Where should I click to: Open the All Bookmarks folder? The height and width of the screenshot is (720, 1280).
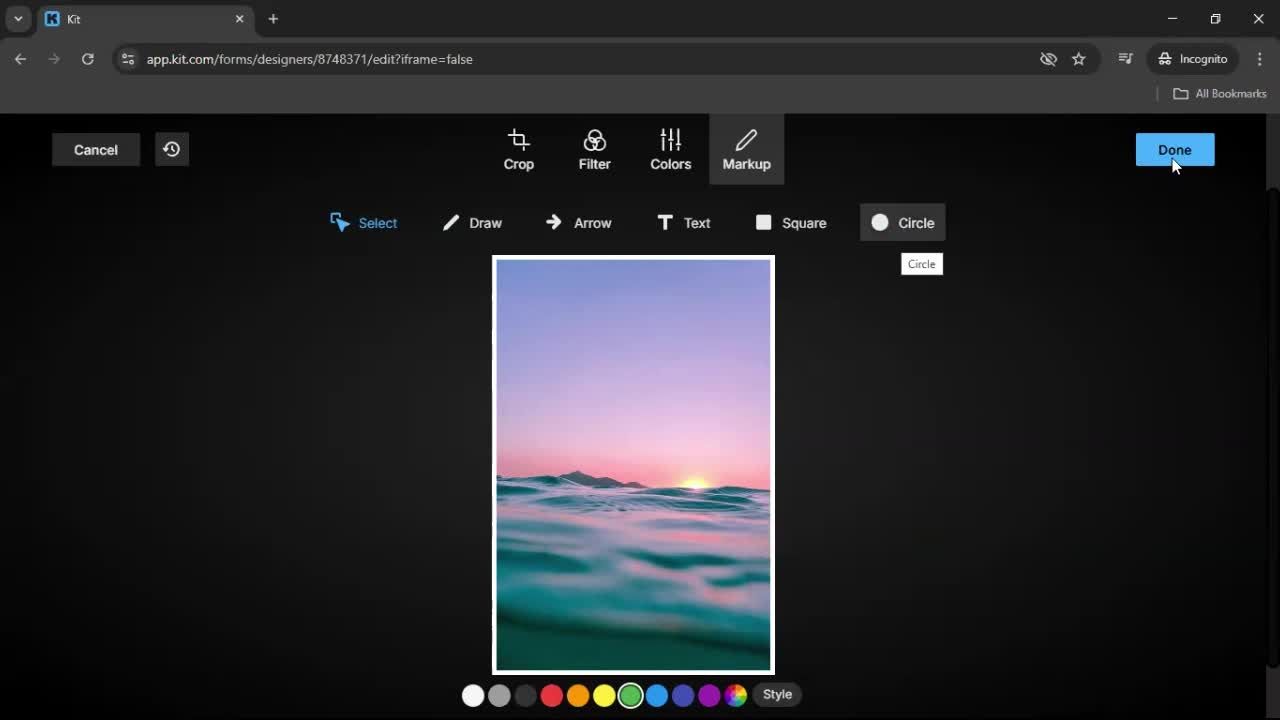(x=1219, y=93)
